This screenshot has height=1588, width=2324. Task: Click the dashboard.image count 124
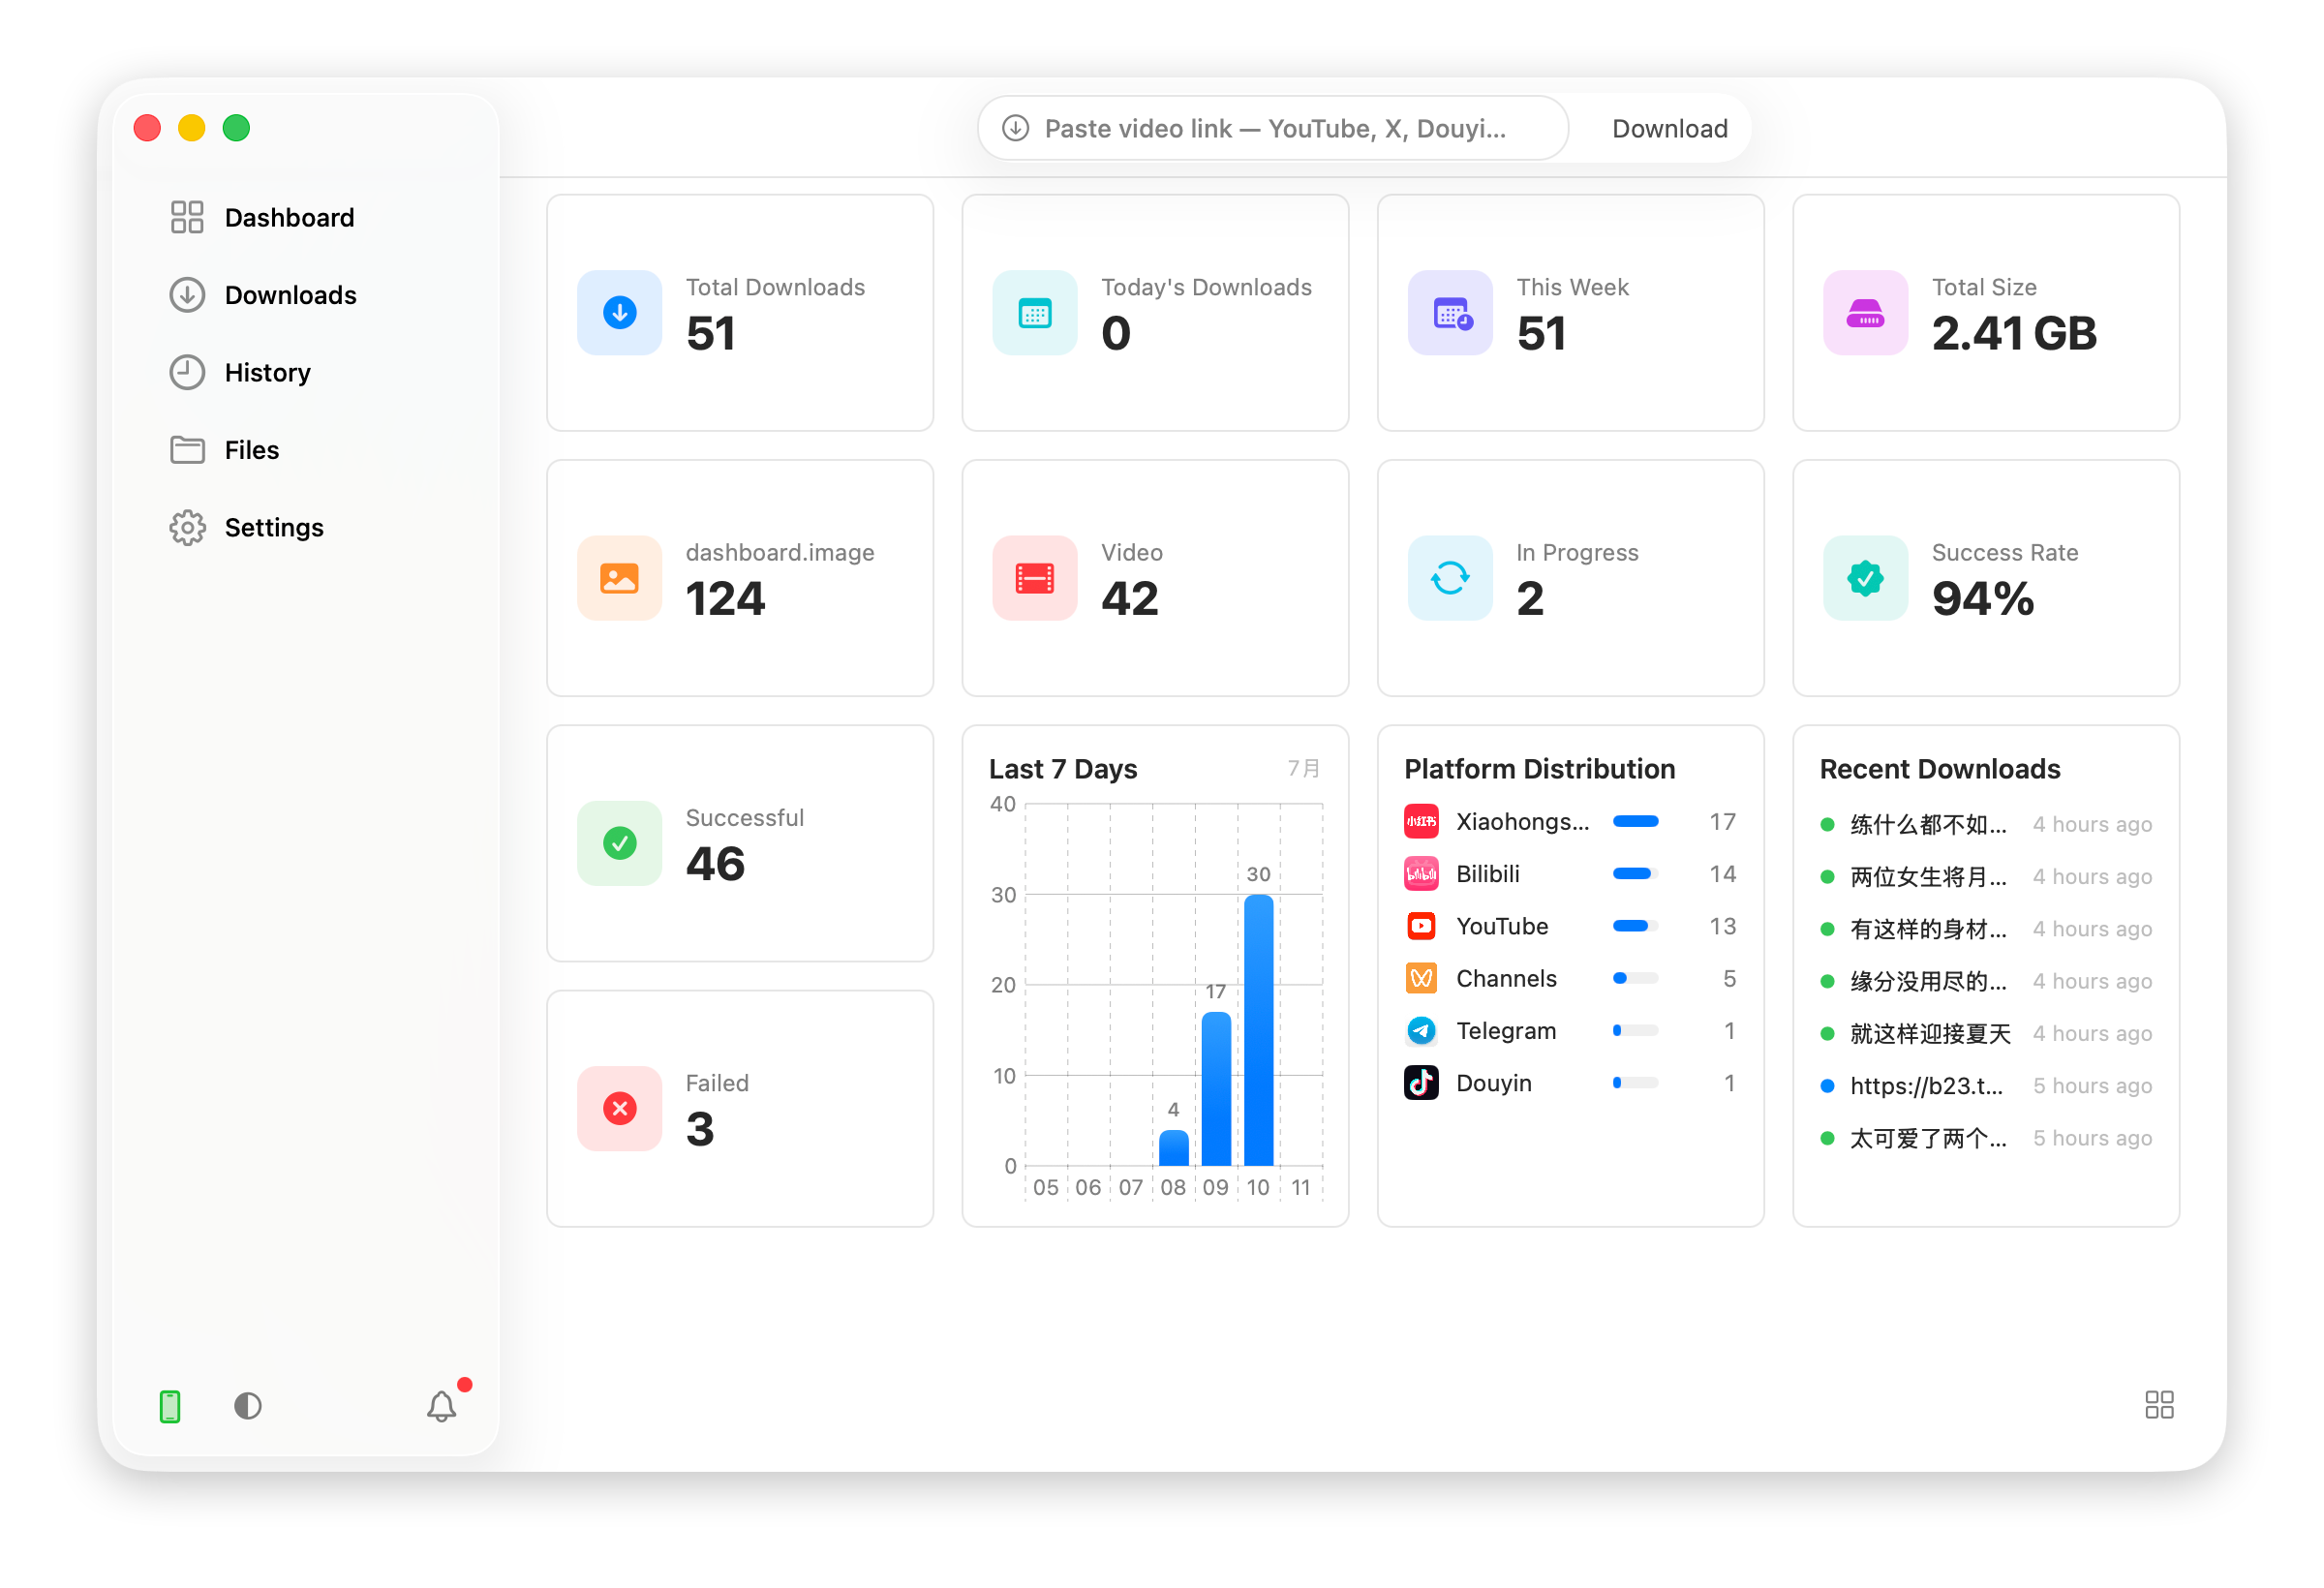coord(725,599)
